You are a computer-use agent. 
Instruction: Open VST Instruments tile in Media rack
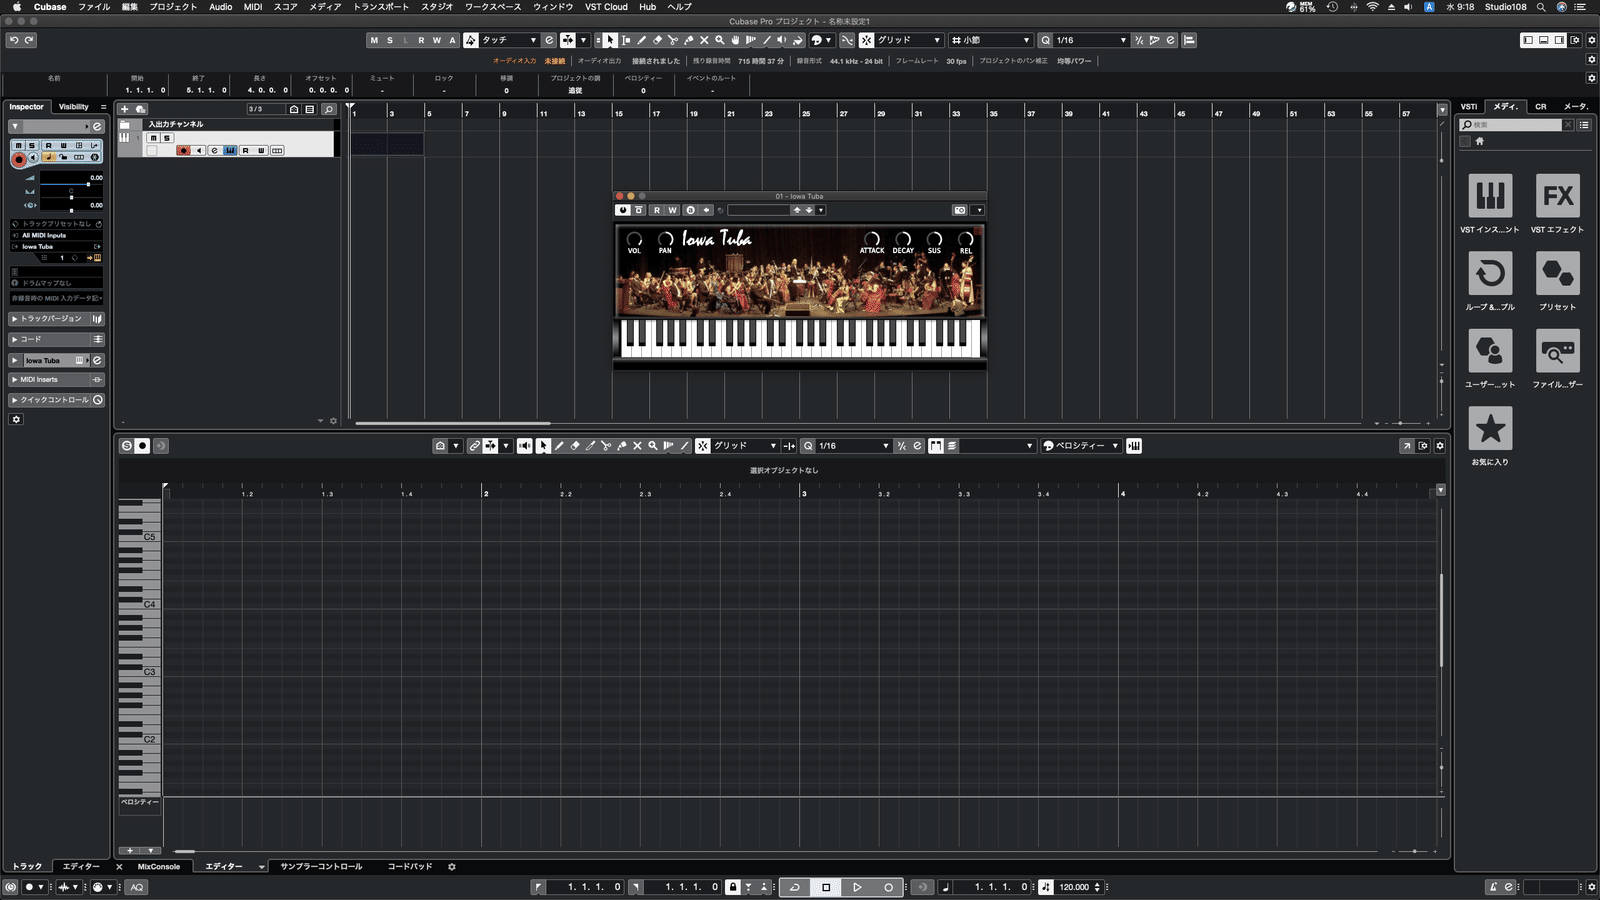click(x=1490, y=196)
